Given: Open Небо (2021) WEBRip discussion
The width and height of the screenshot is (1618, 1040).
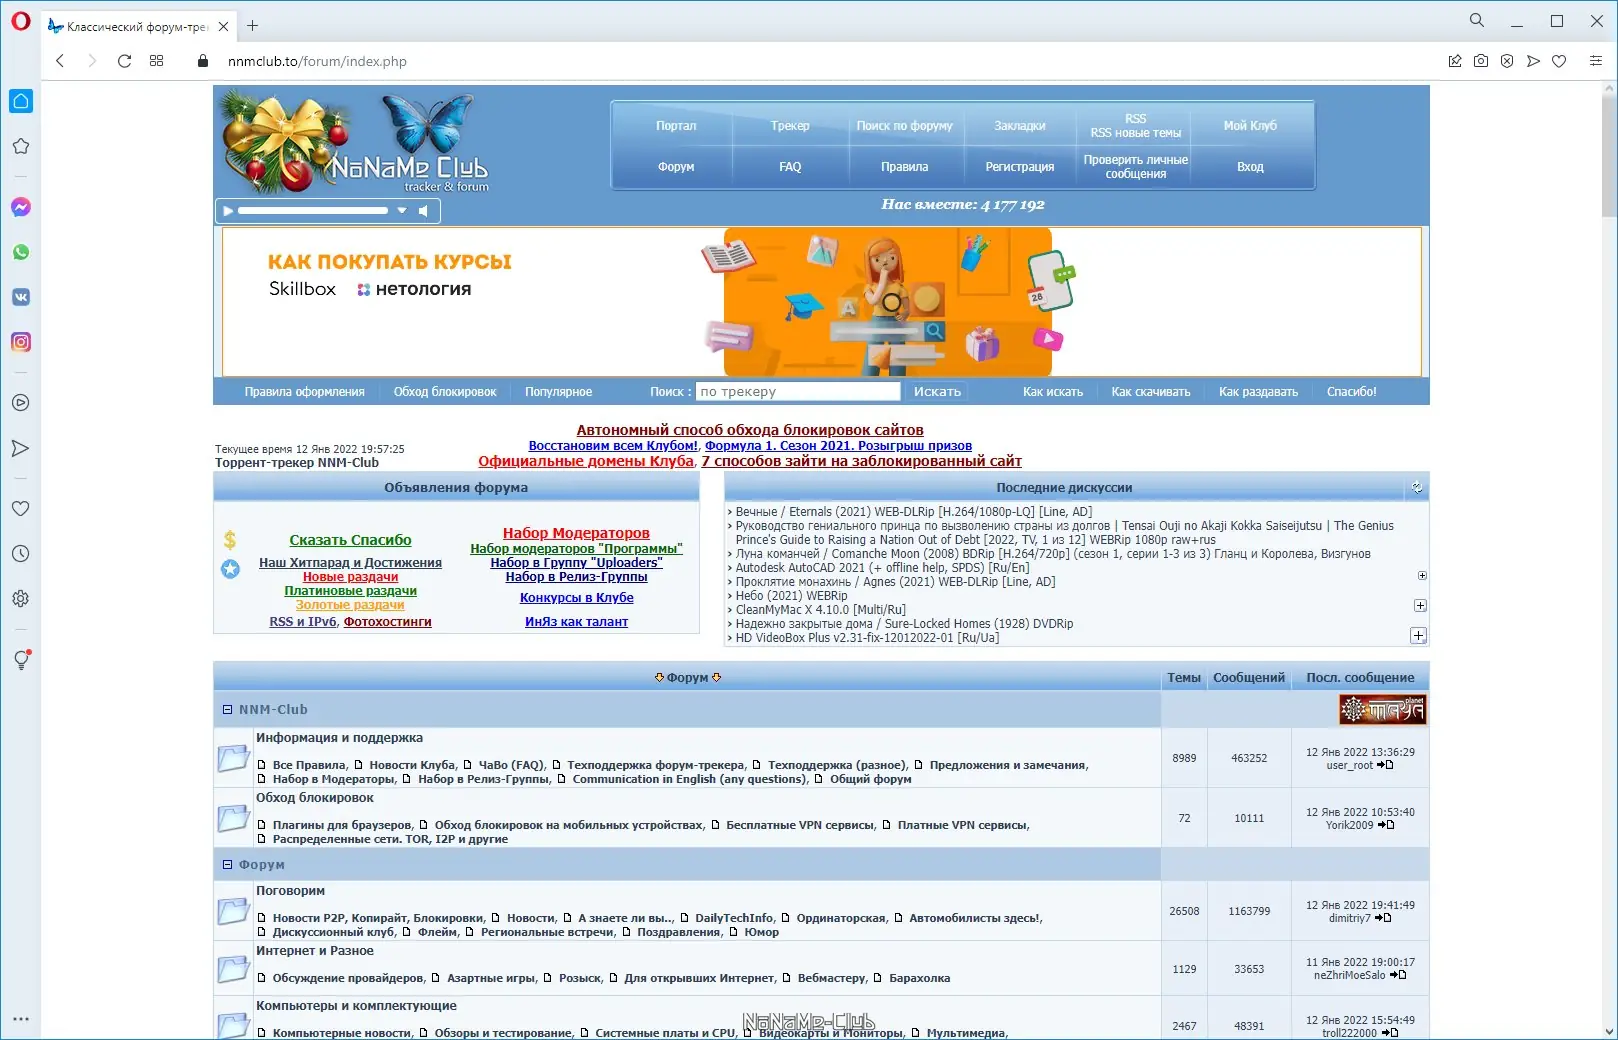Looking at the screenshot, I should [x=791, y=596].
